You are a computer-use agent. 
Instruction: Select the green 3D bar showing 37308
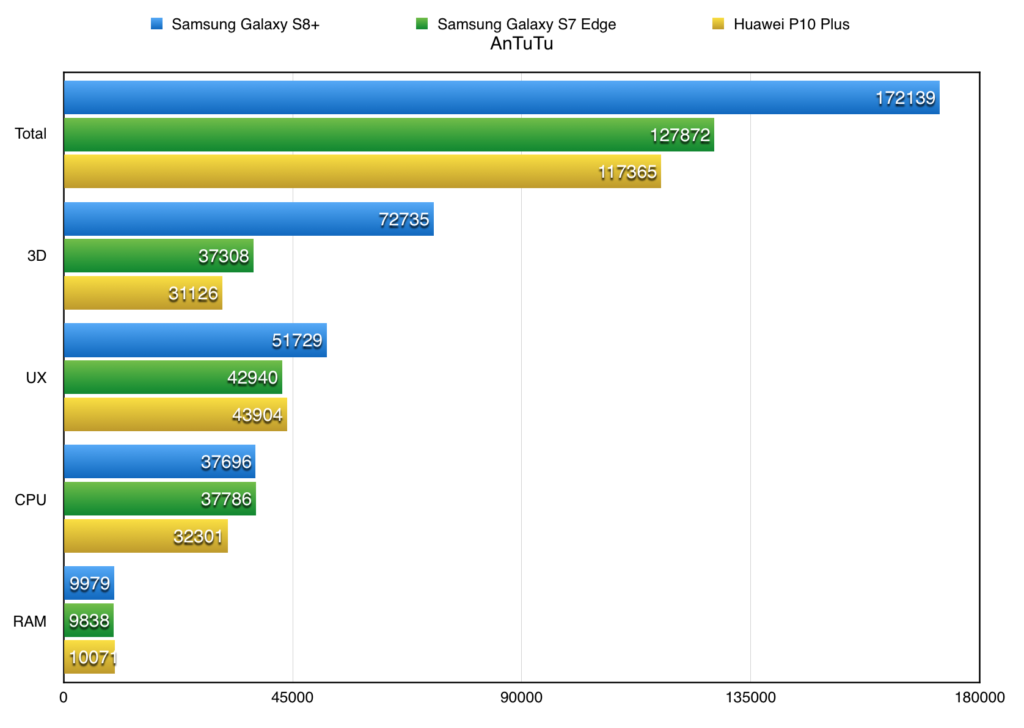[x=159, y=256]
